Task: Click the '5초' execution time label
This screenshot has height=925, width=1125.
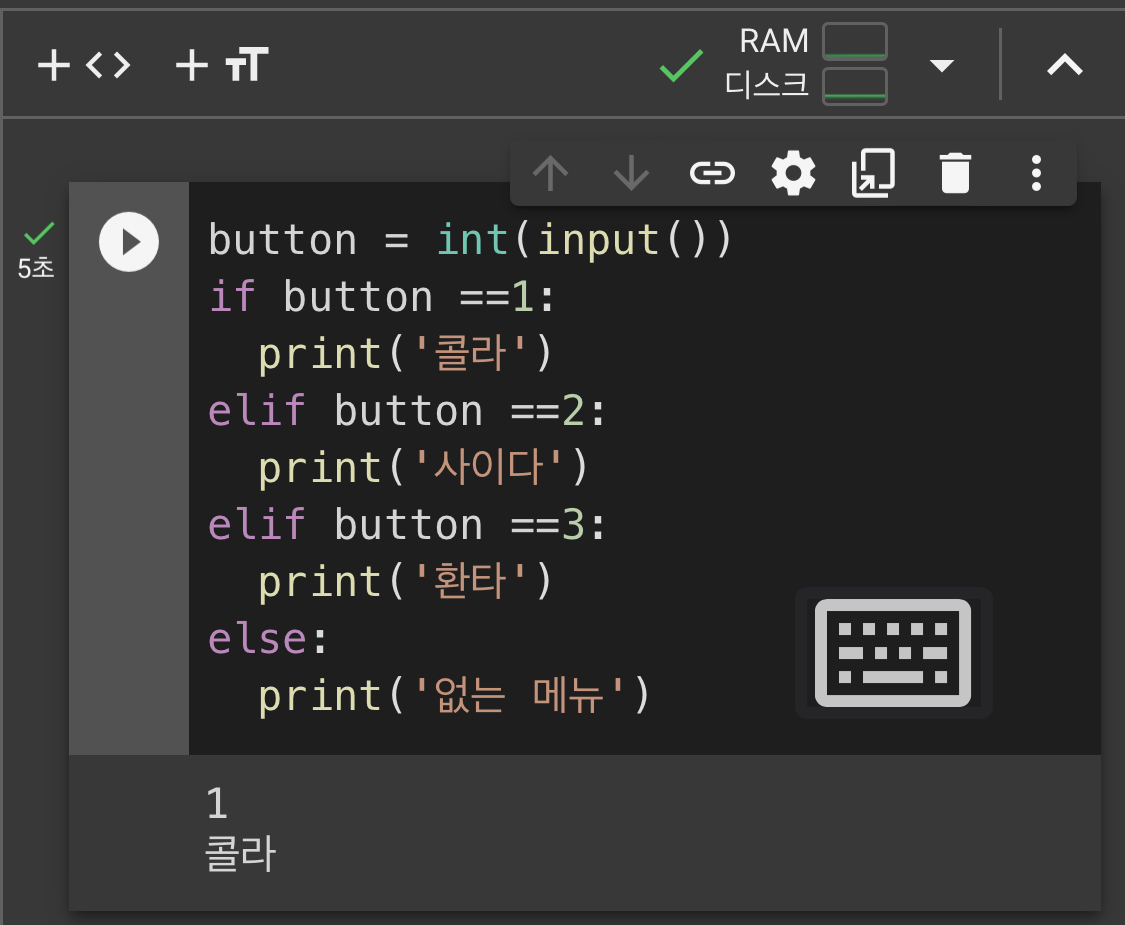Action: 36,268
